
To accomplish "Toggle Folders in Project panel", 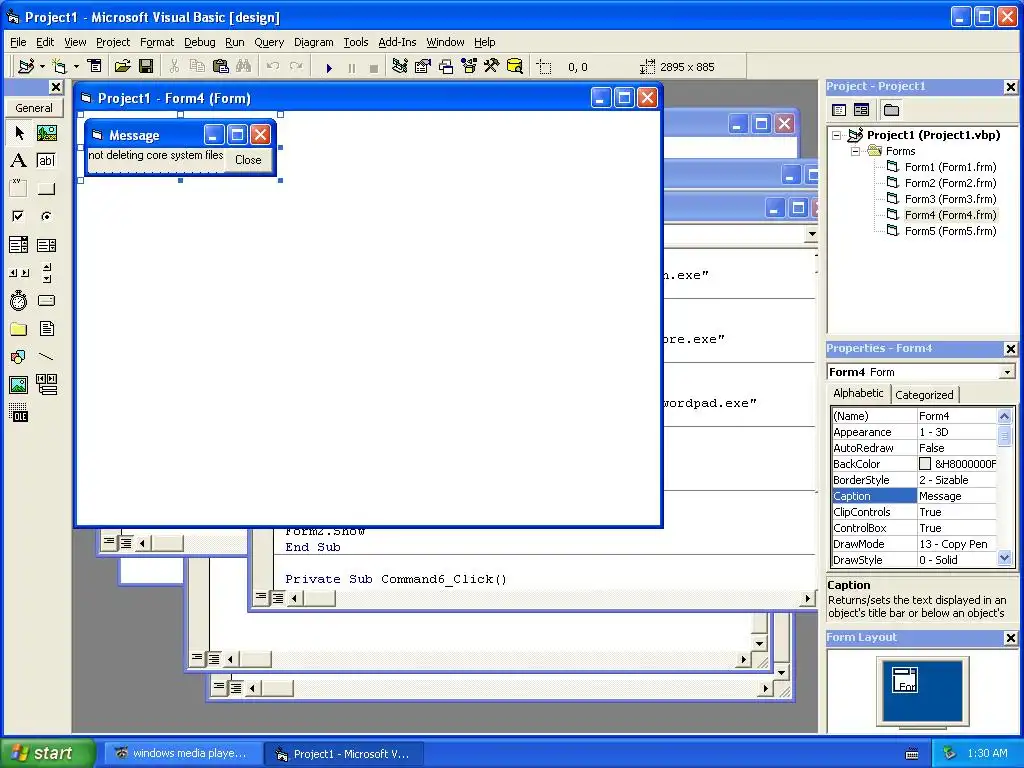I will [891, 110].
